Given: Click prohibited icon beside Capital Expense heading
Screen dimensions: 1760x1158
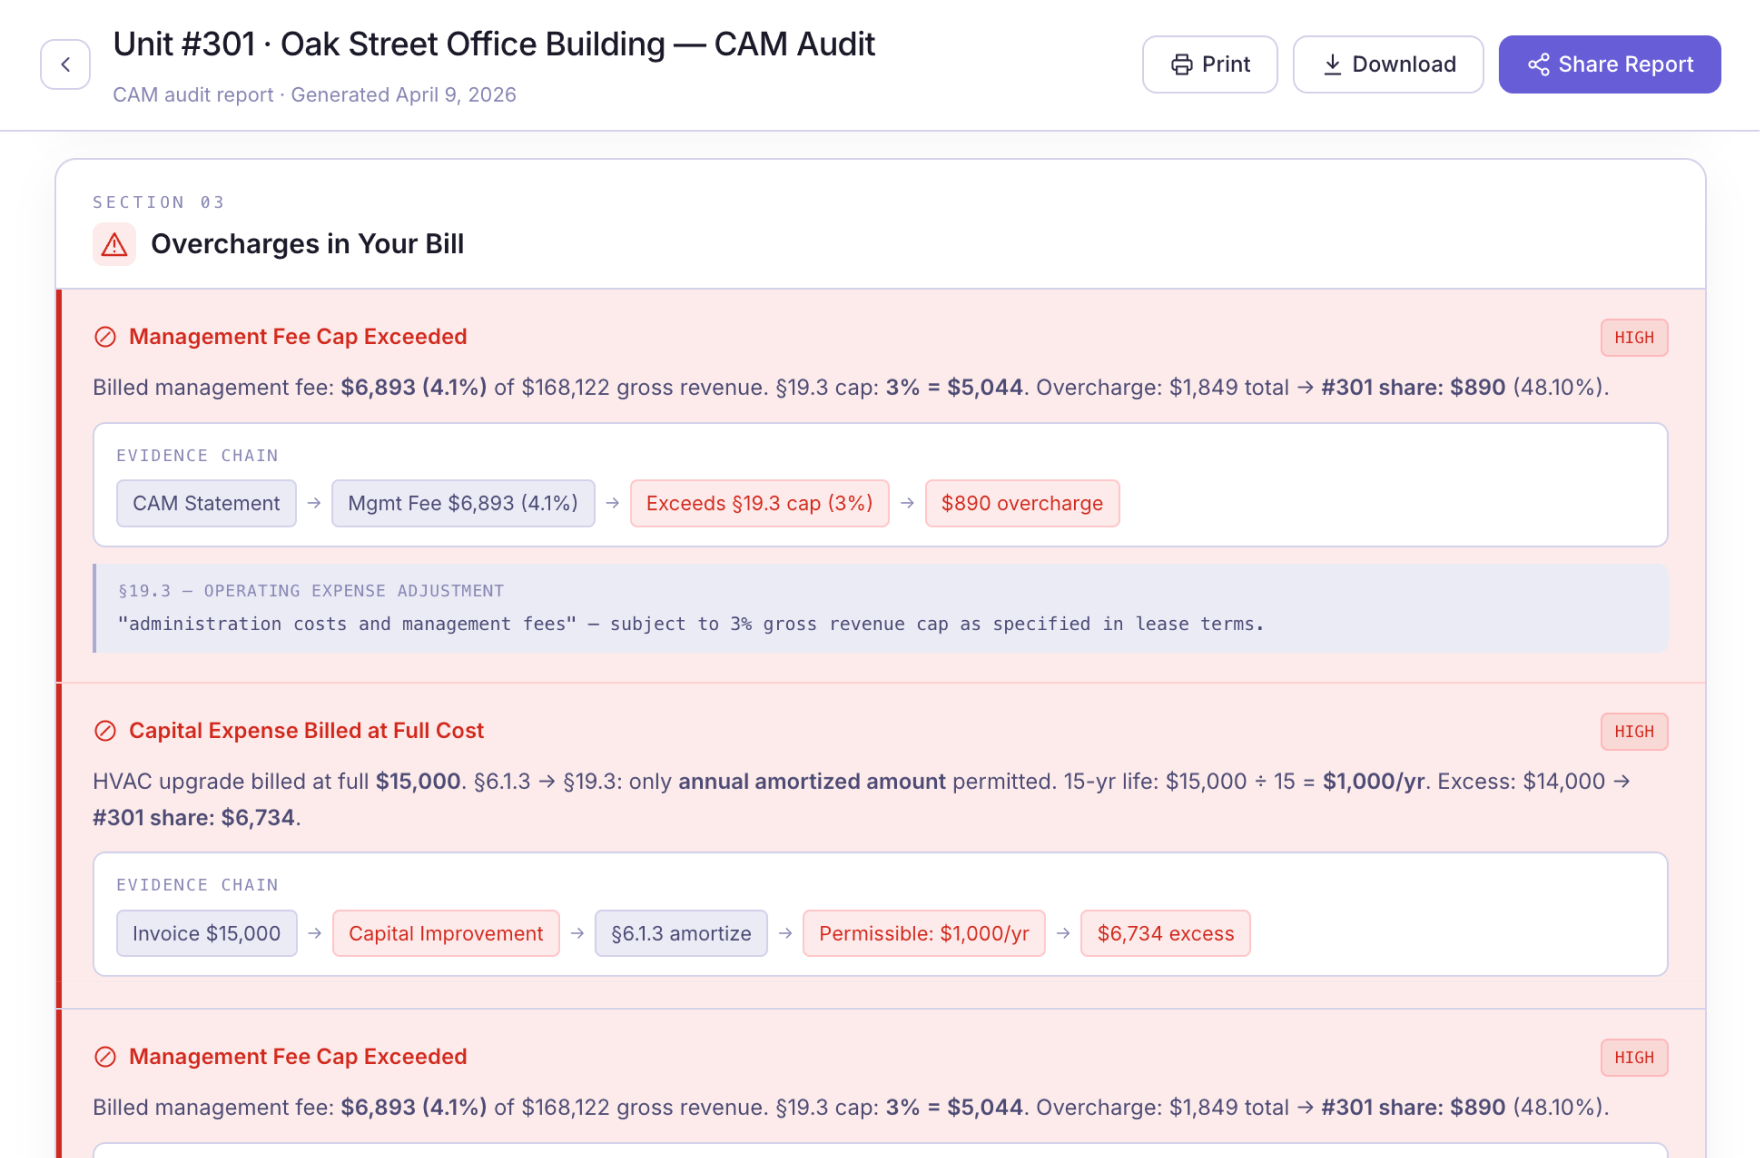Looking at the screenshot, I should tap(105, 731).
